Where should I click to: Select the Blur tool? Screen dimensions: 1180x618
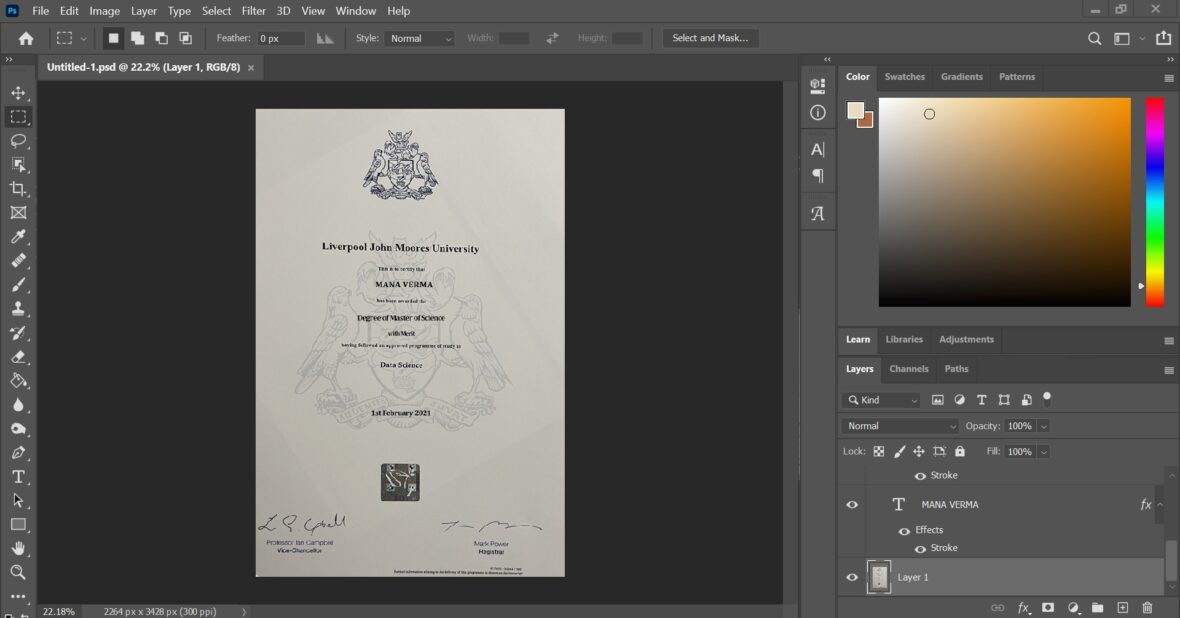pos(18,405)
